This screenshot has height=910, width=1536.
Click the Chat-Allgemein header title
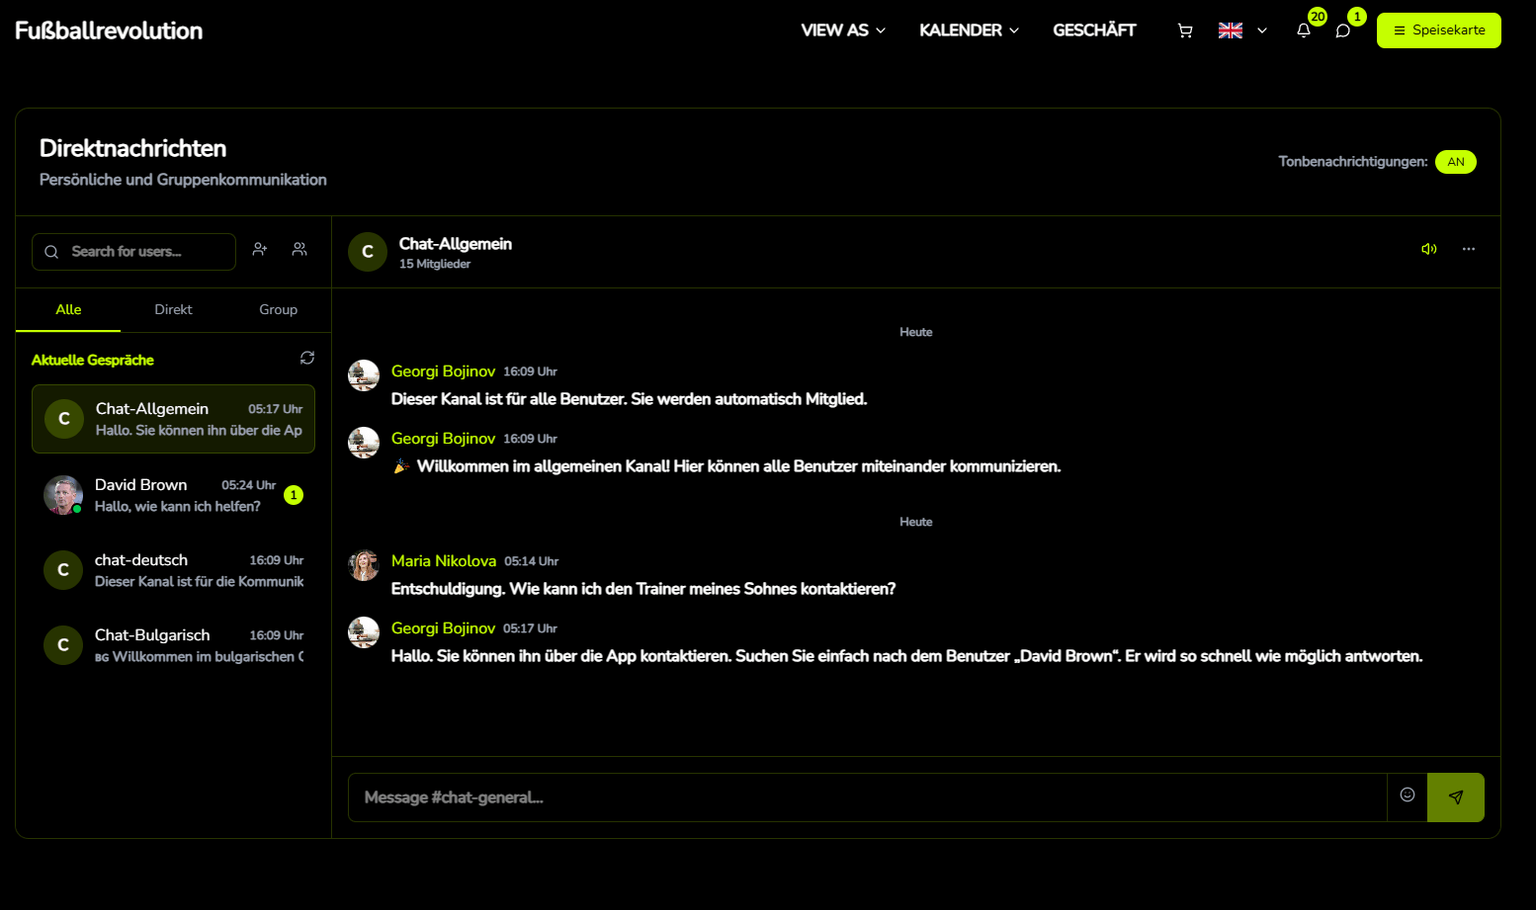tap(455, 244)
